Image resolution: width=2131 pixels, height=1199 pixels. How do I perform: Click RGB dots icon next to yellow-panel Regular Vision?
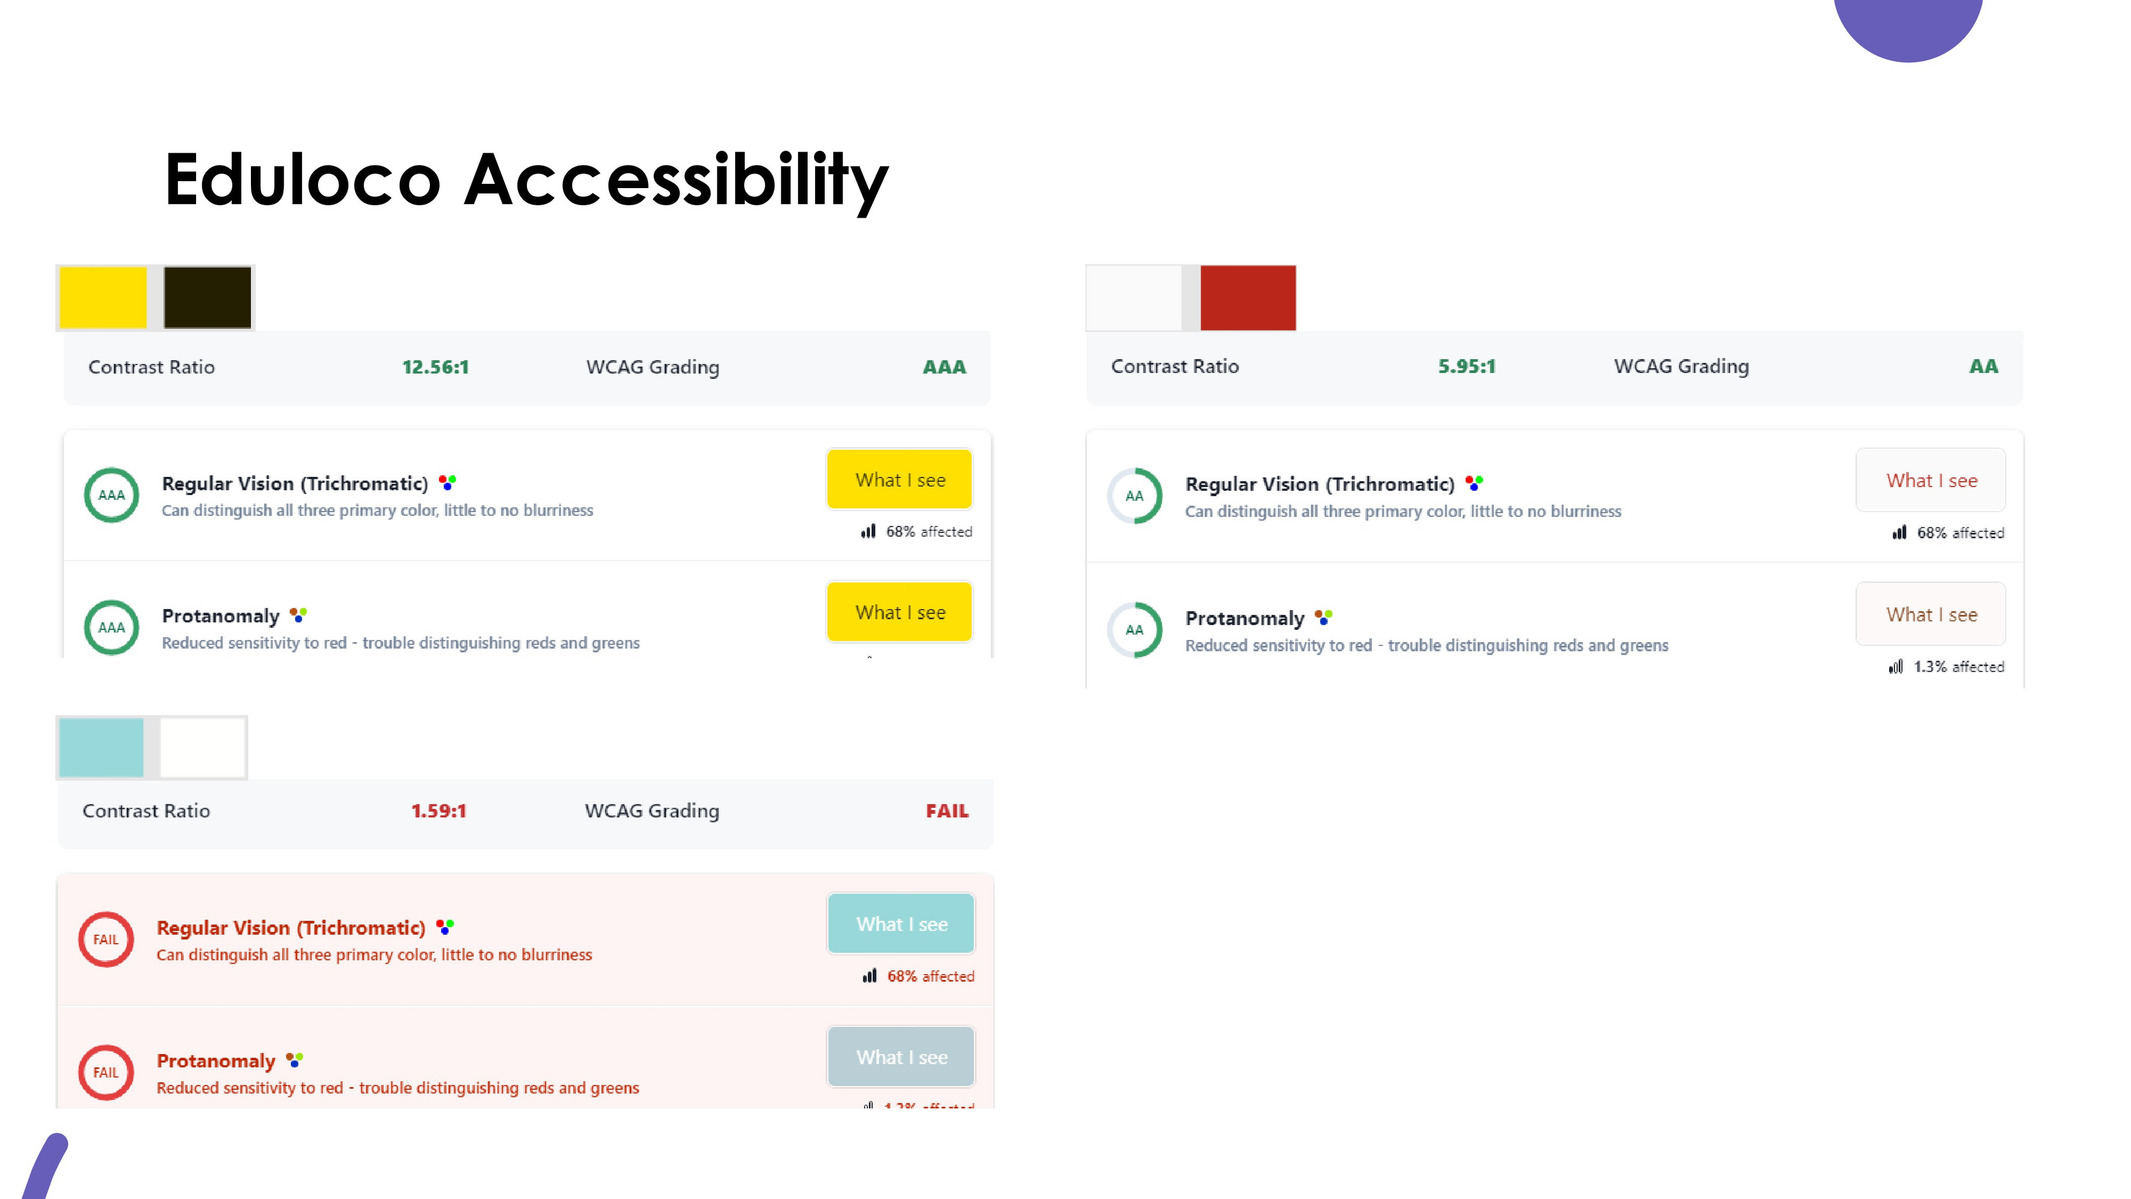(448, 483)
